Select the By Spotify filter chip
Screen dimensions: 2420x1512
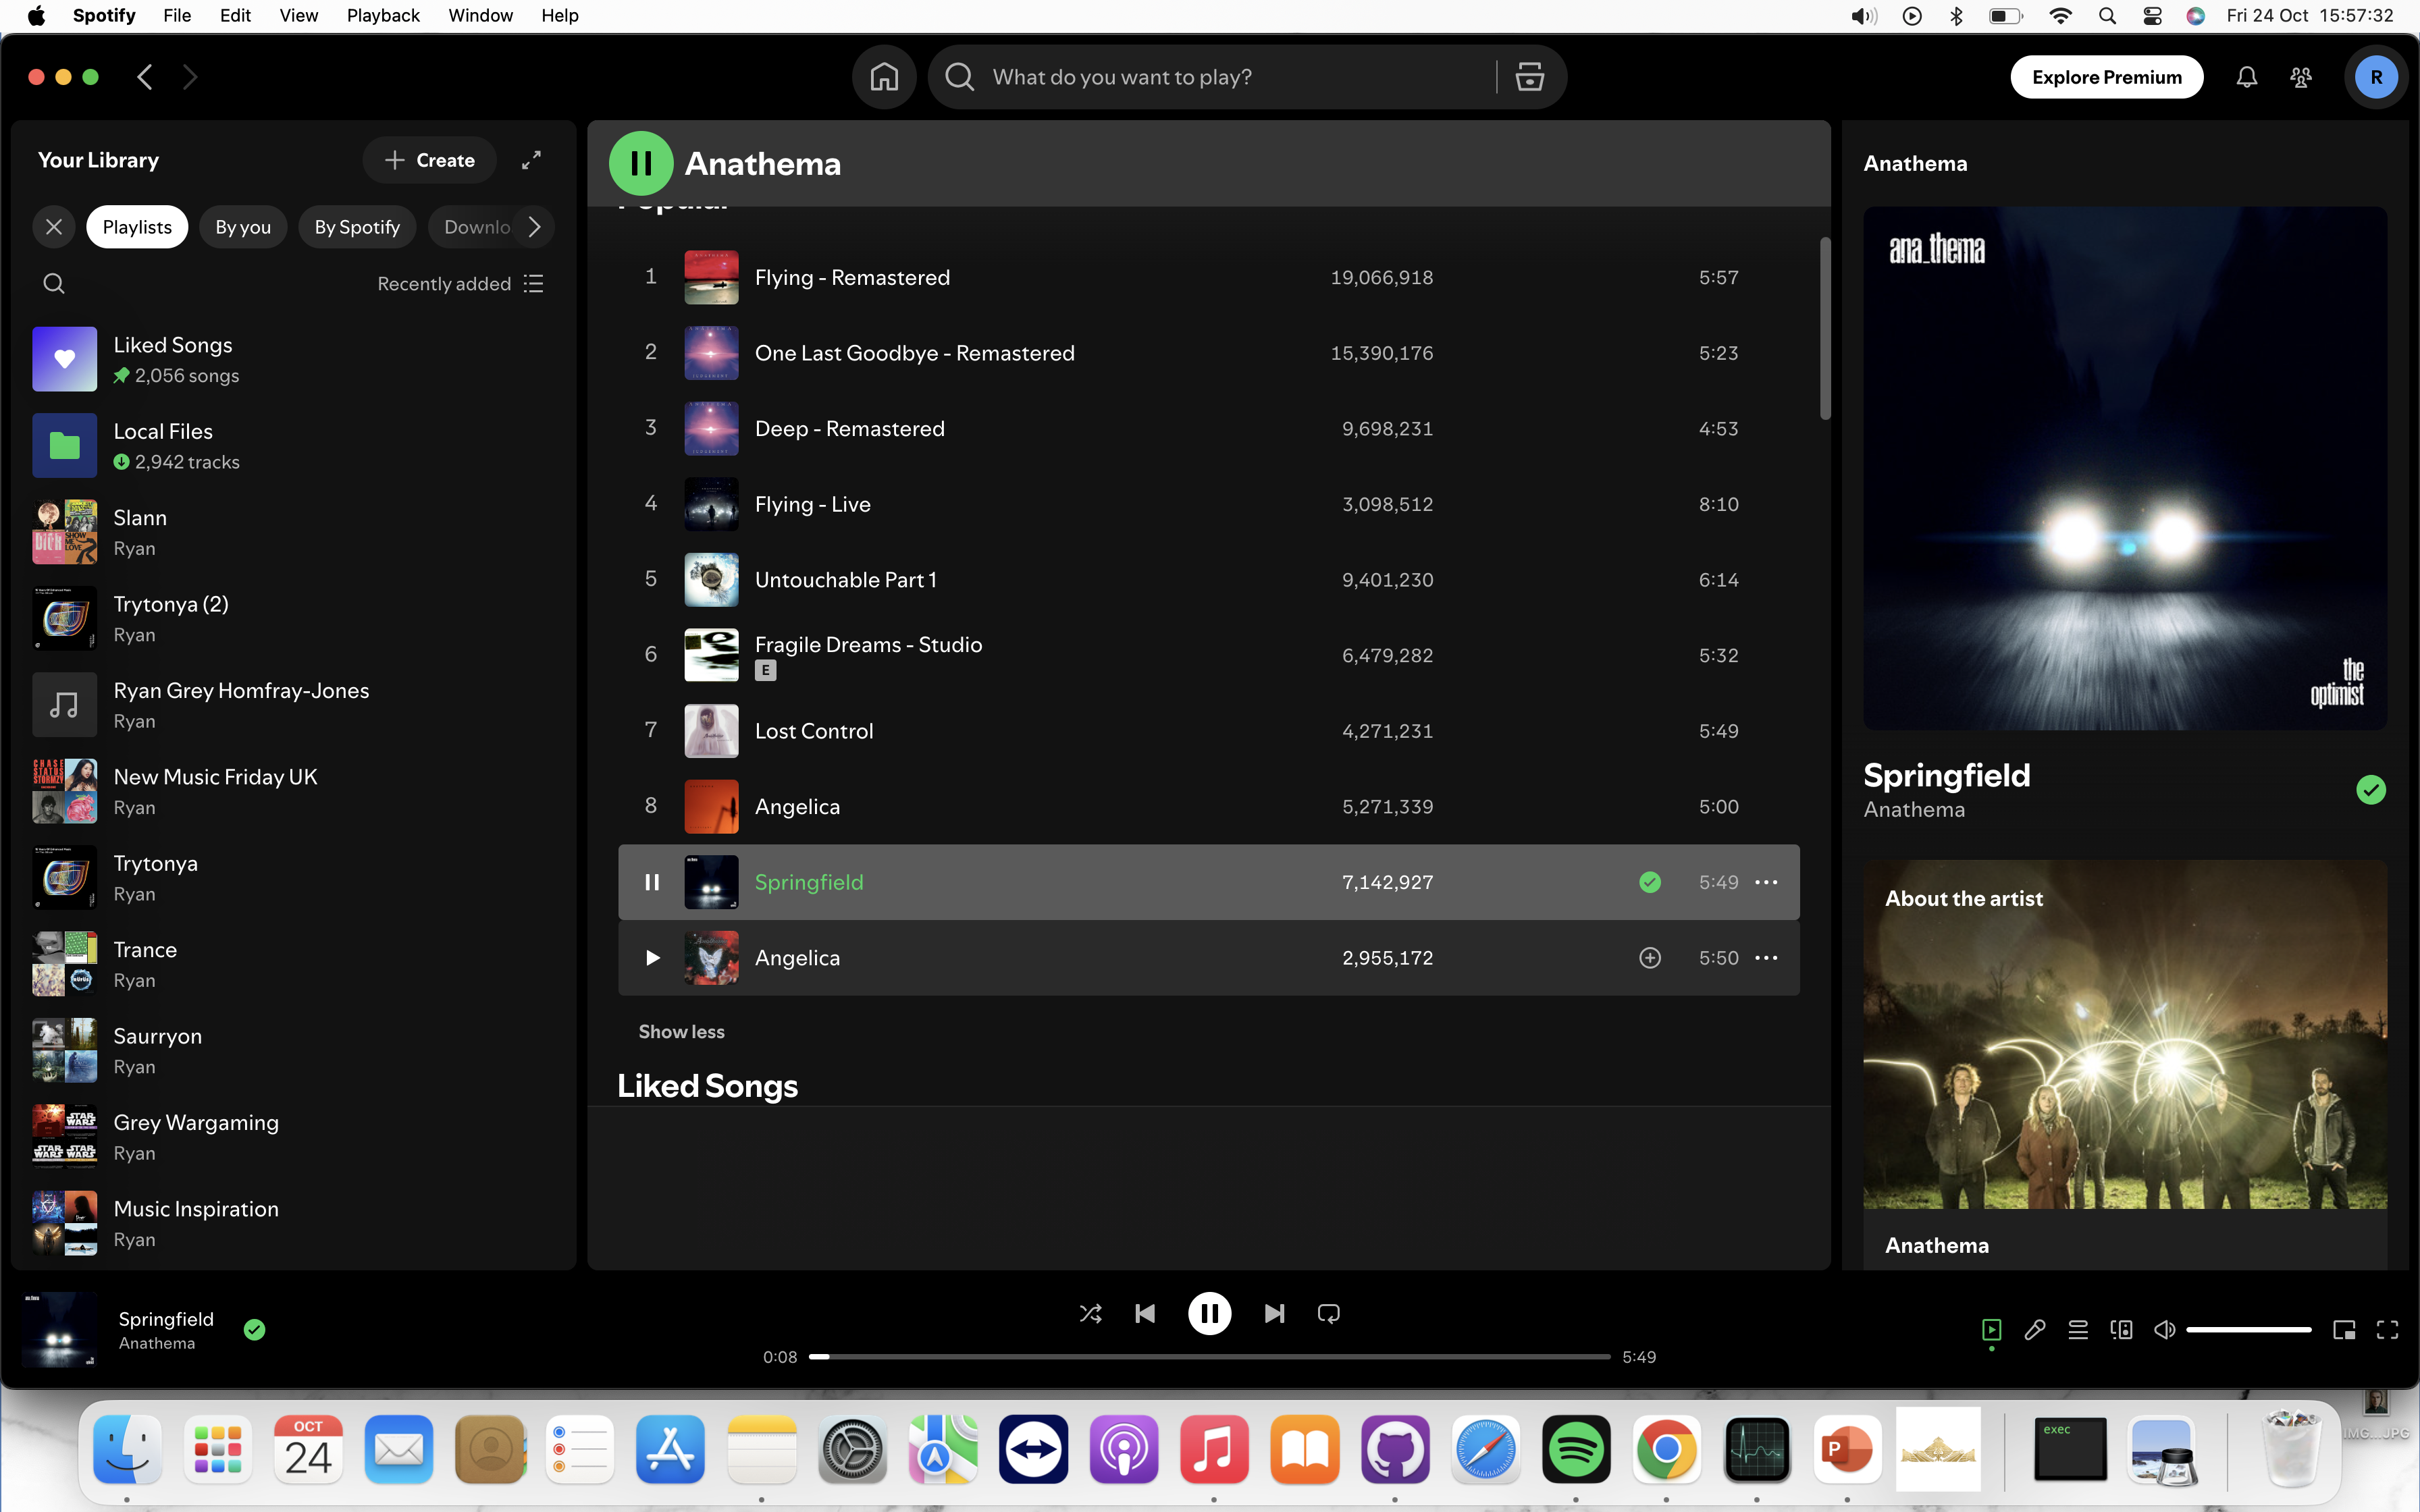357,227
